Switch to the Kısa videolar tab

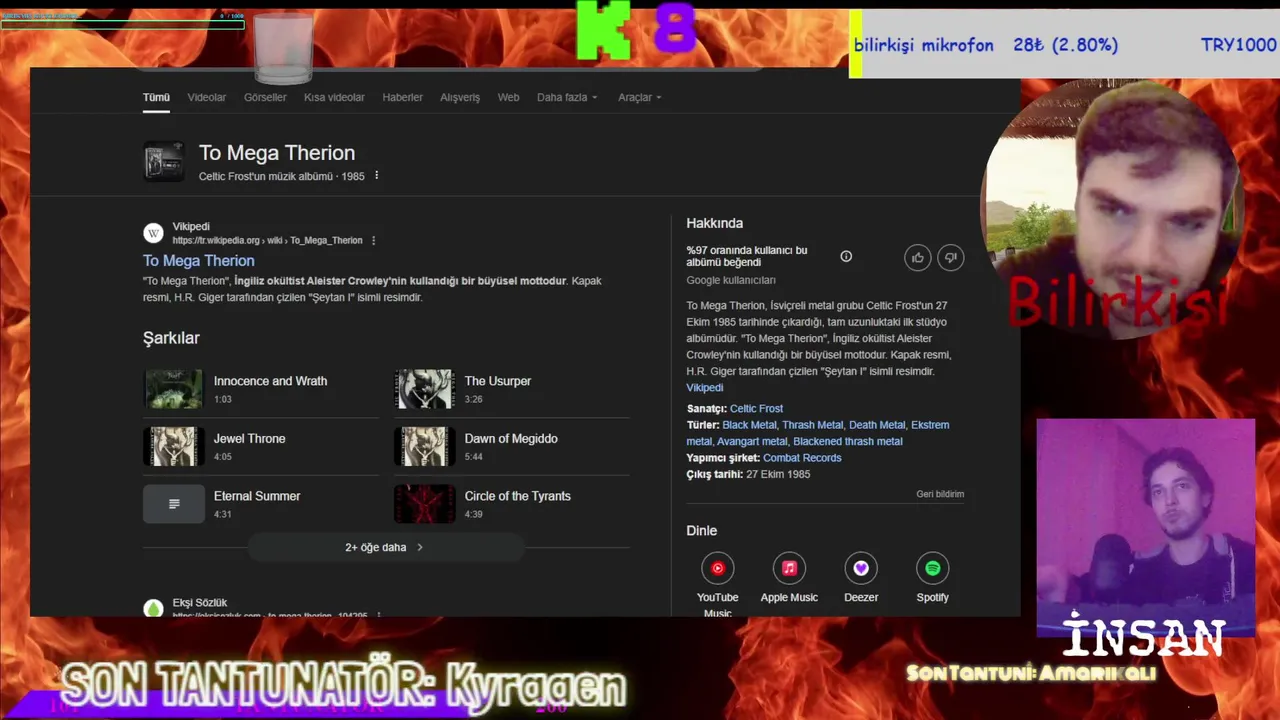pyautogui.click(x=334, y=97)
